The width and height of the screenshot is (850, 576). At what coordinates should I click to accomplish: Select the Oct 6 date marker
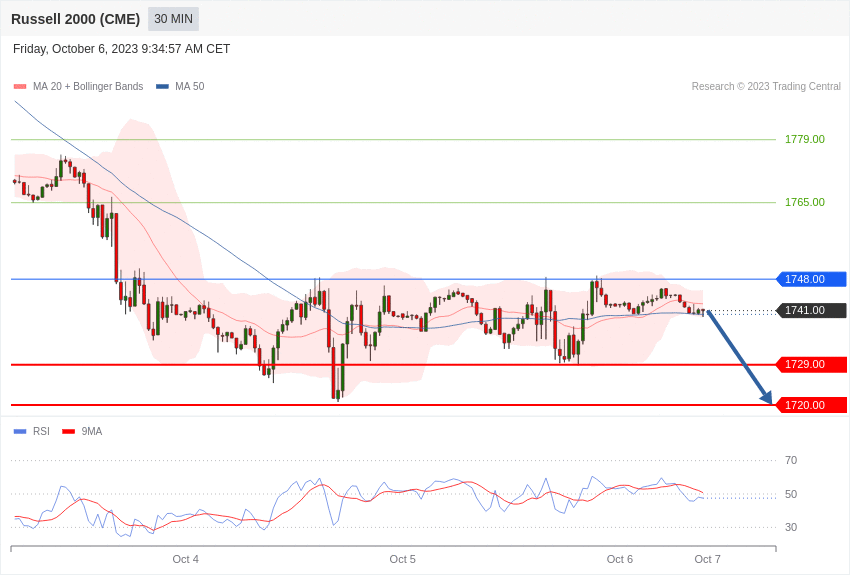(620, 559)
